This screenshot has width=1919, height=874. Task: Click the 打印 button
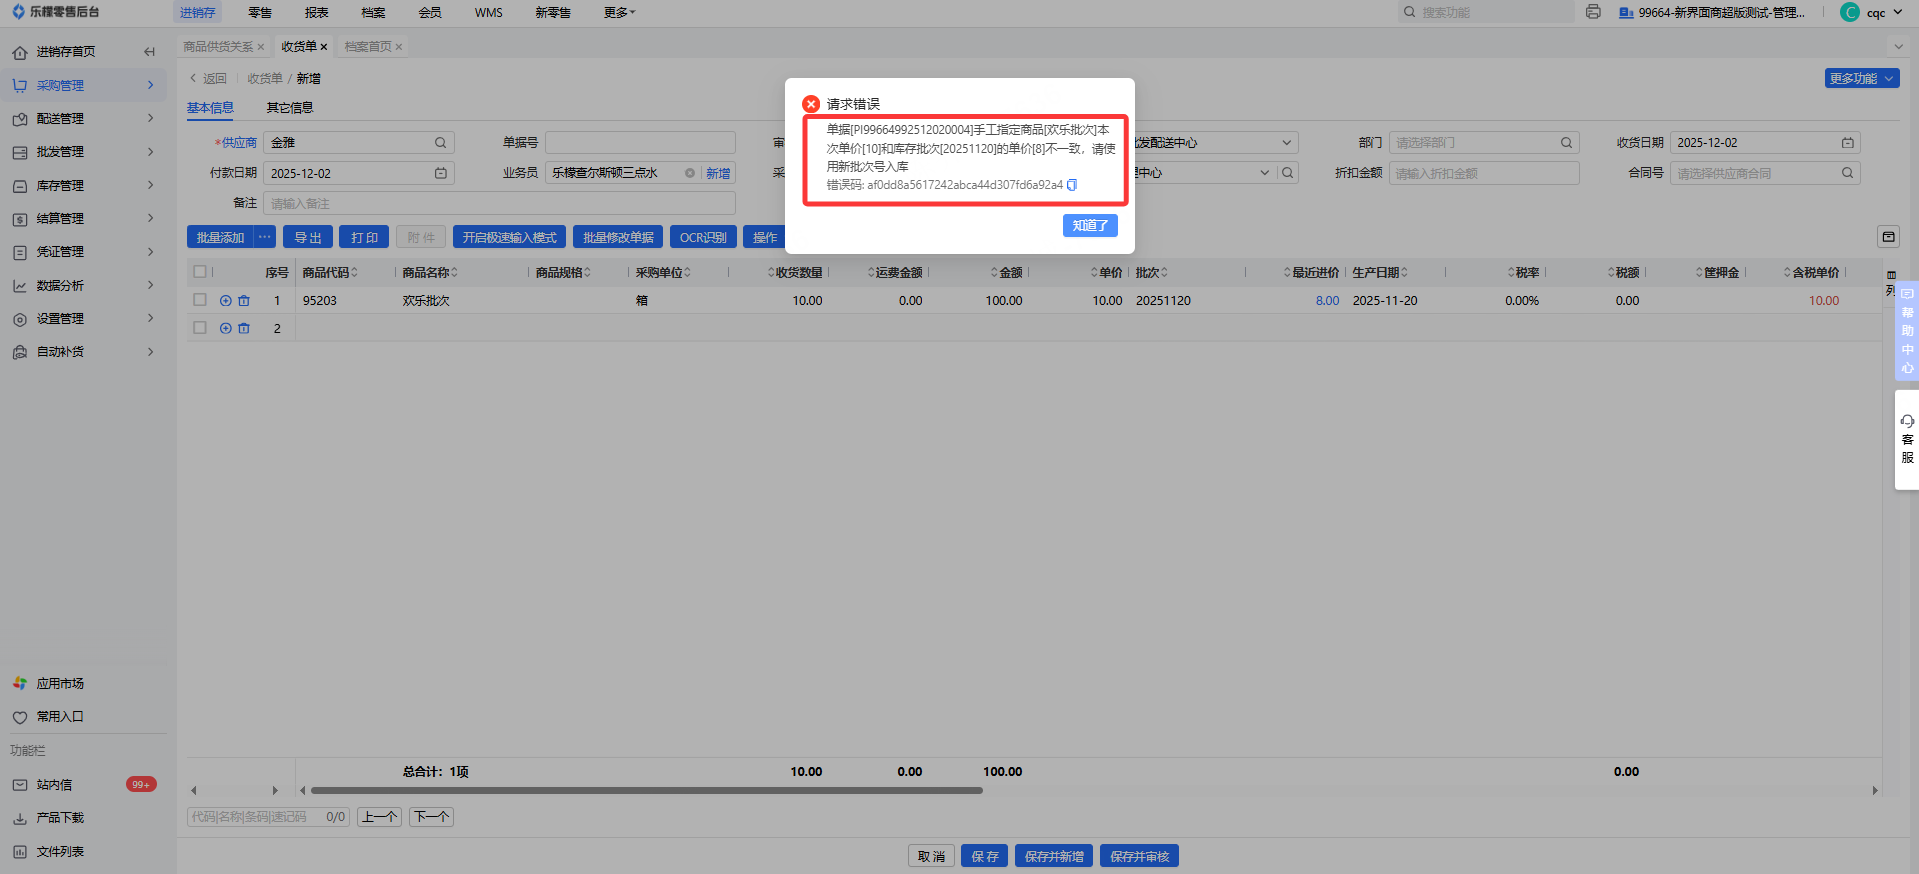tap(364, 237)
